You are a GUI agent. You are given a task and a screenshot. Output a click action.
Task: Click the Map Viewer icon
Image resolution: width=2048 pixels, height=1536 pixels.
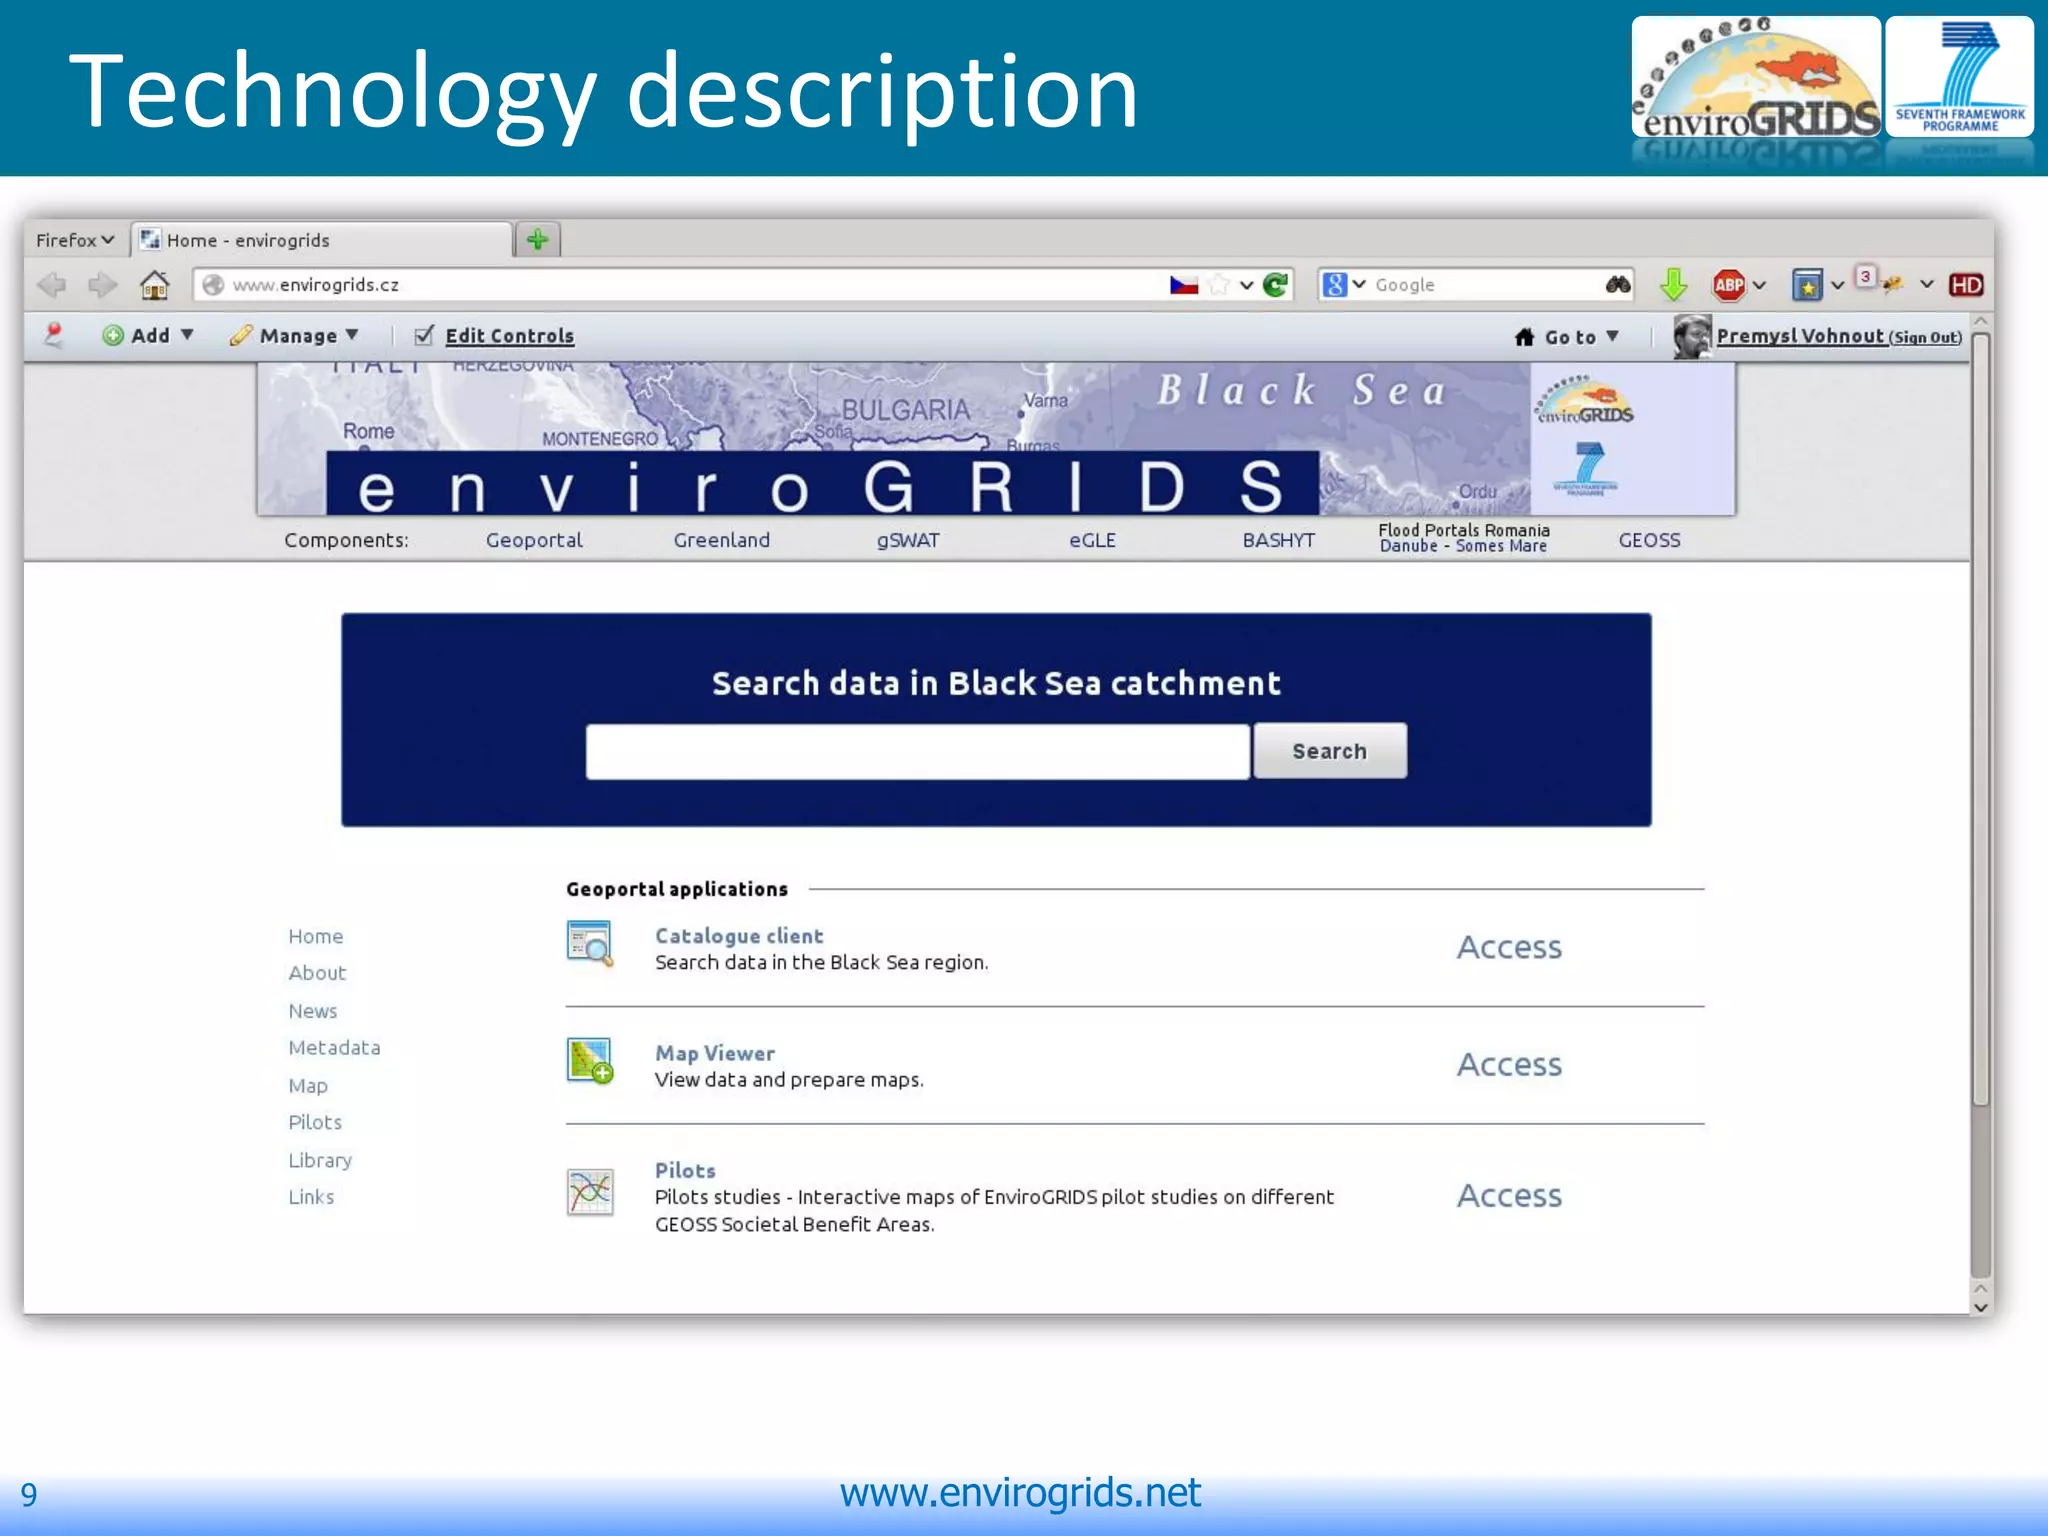coord(590,1060)
